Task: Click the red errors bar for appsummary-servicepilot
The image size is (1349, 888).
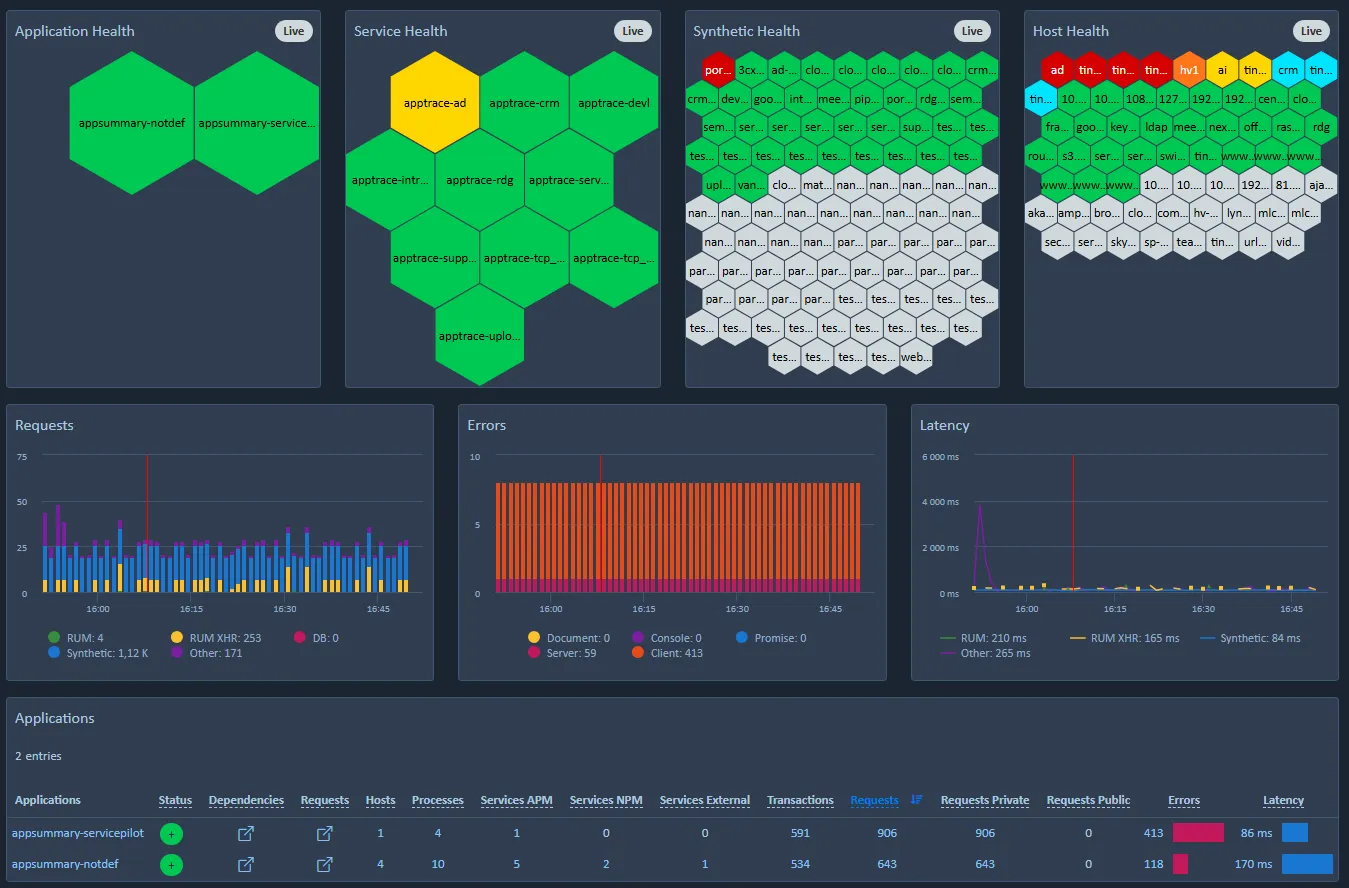Action: (x=1198, y=833)
